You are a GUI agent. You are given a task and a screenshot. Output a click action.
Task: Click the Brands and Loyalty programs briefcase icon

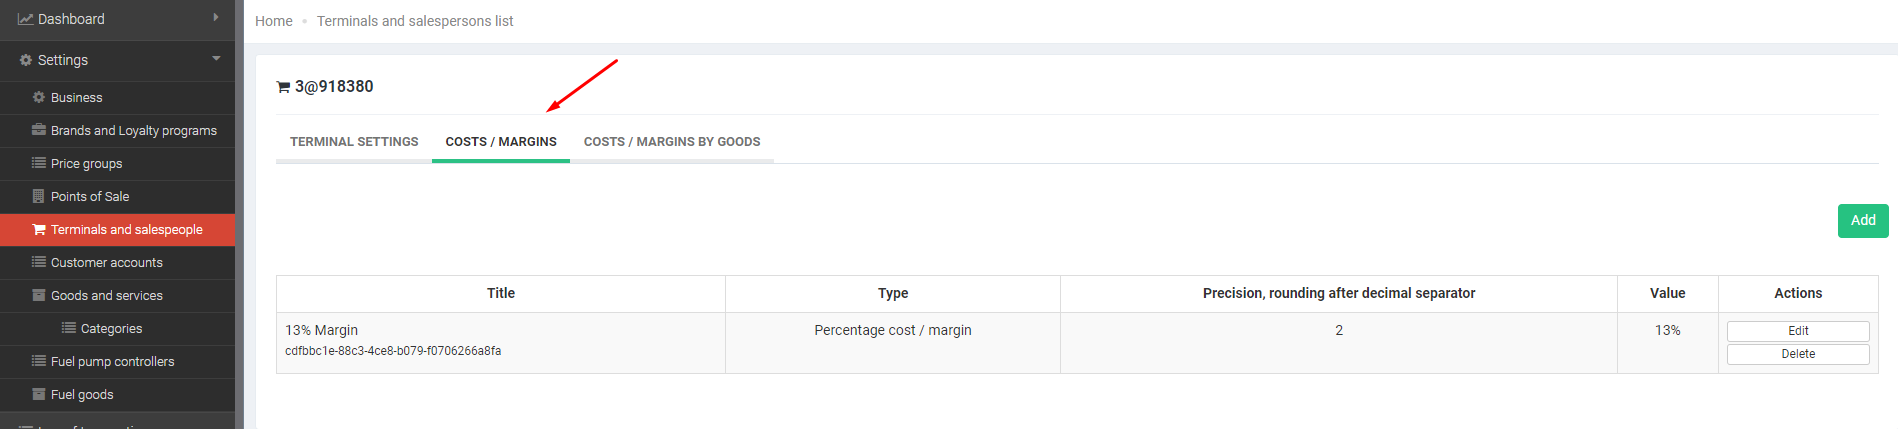pos(39,130)
